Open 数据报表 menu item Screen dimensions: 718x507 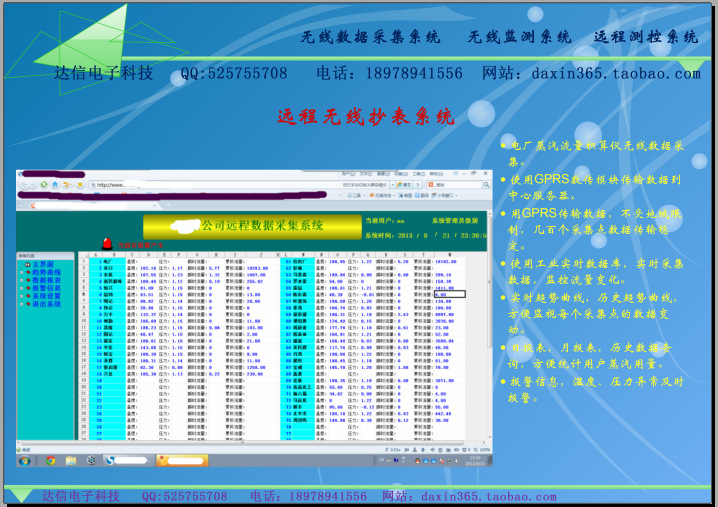[47, 280]
